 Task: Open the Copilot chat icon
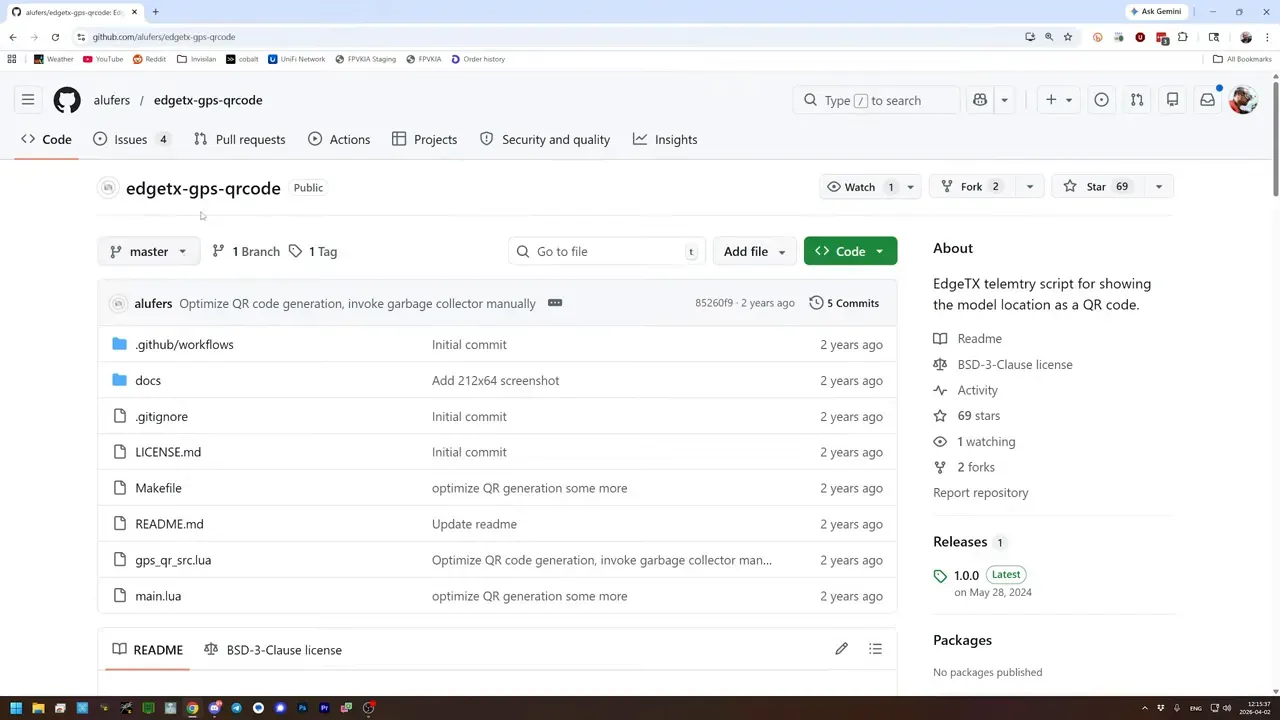click(x=980, y=100)
